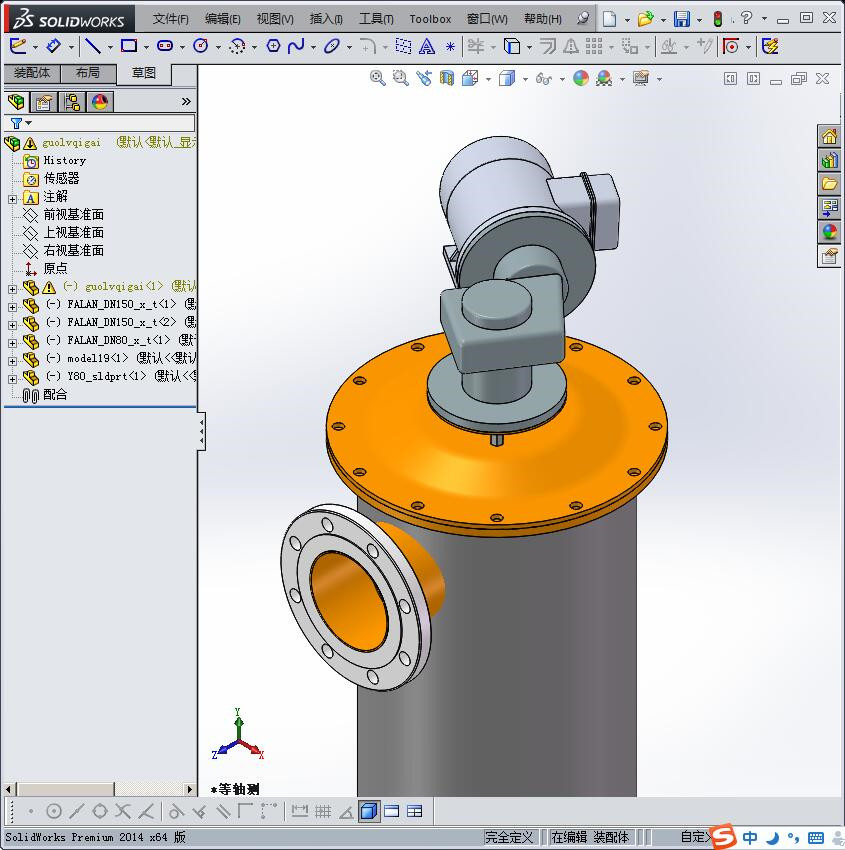
Task: Open the 插入(I) menu
Action: pos(326,19)
